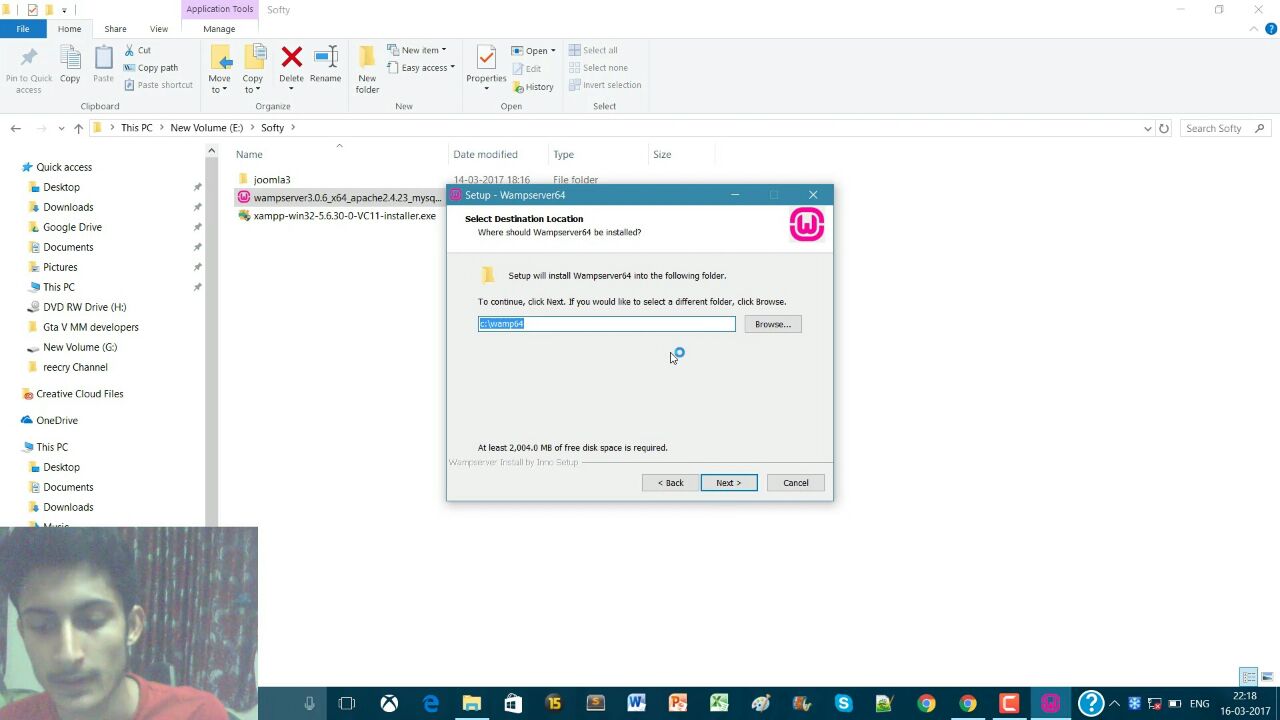
Task: Click the back navigation arrow
Action: coord(15,128)
